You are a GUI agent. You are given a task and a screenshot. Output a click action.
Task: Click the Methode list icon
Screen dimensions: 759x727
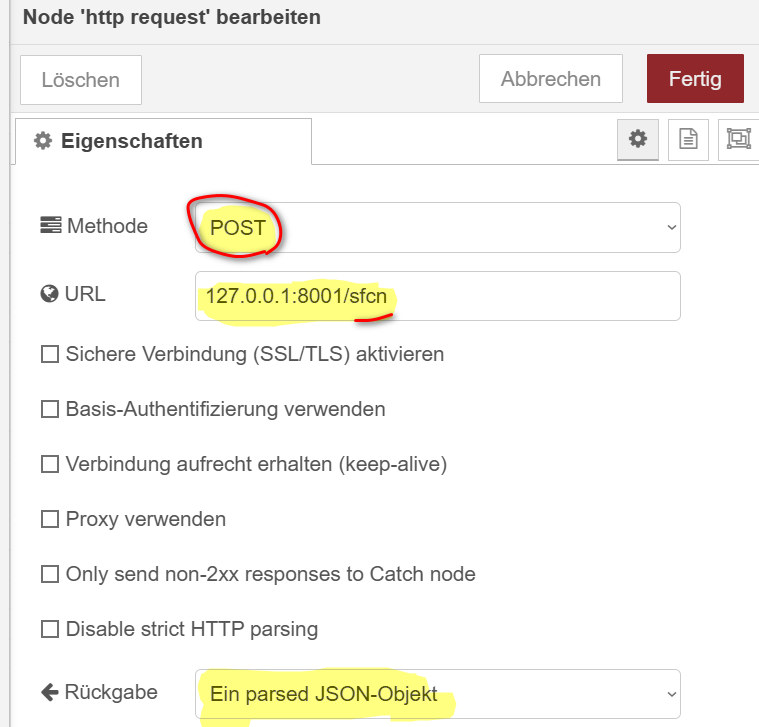point(50,225)
